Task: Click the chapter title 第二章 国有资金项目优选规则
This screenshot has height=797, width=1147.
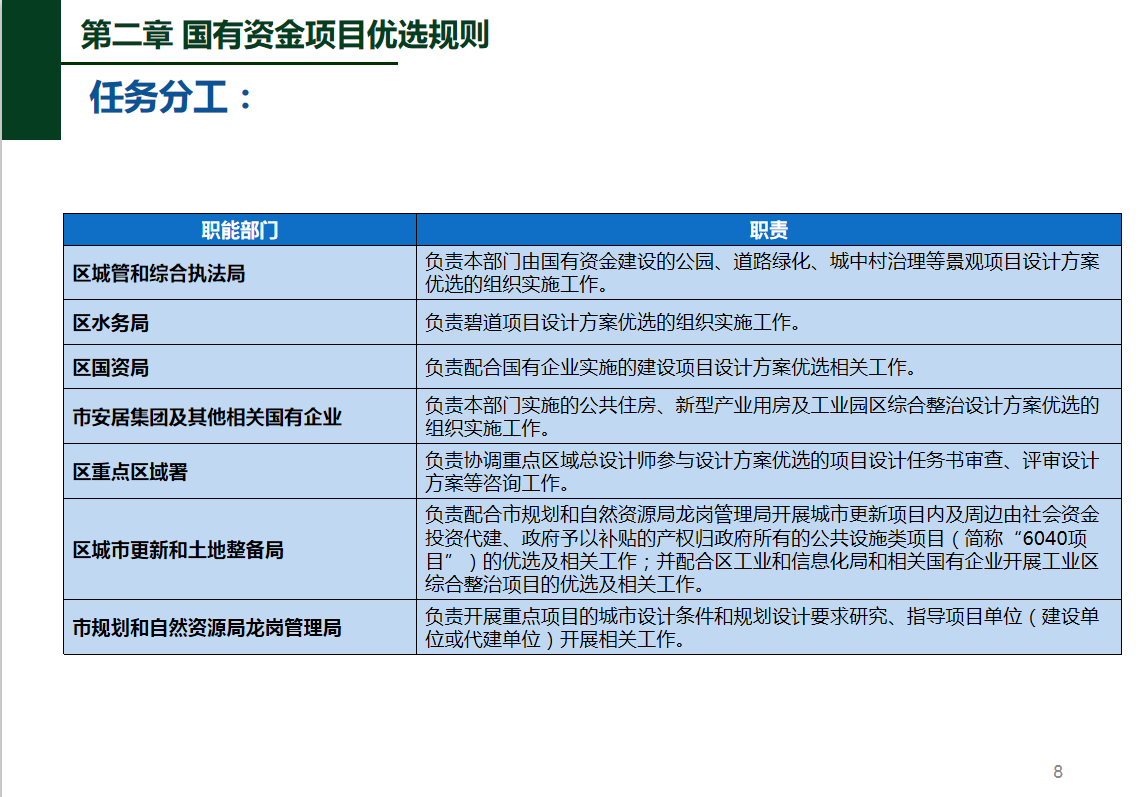Action: coord(284,35)
